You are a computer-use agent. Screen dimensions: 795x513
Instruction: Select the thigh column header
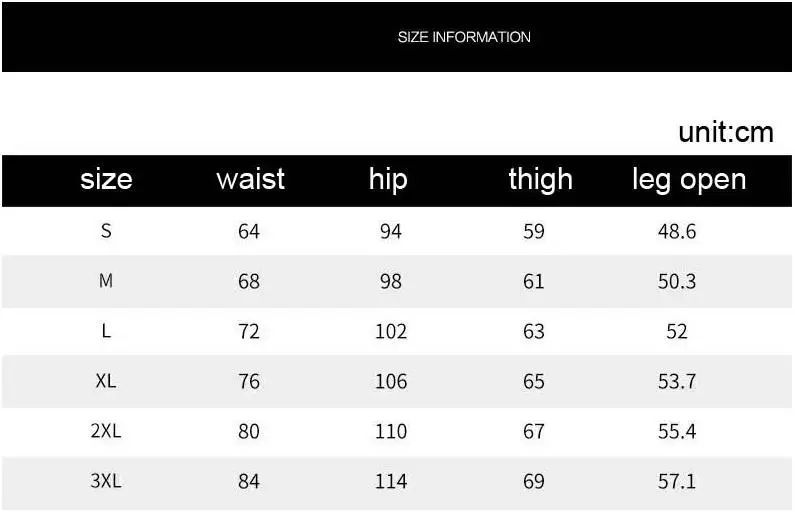point(540,180)
